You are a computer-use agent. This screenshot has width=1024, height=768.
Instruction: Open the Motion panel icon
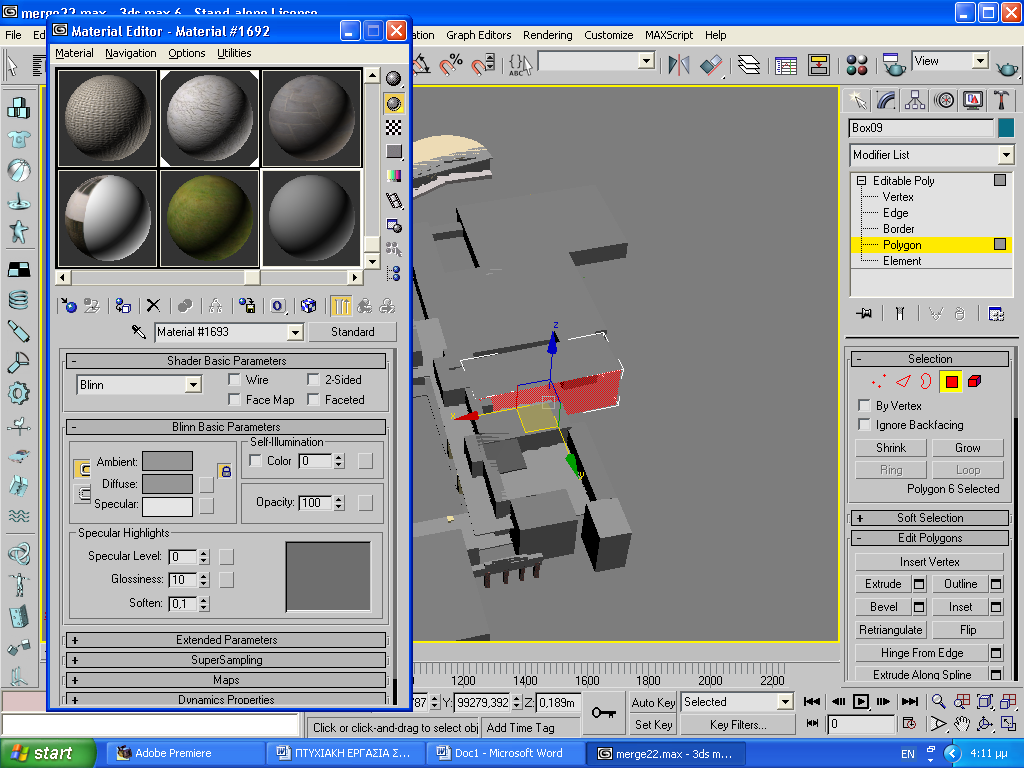click(944, 100)
